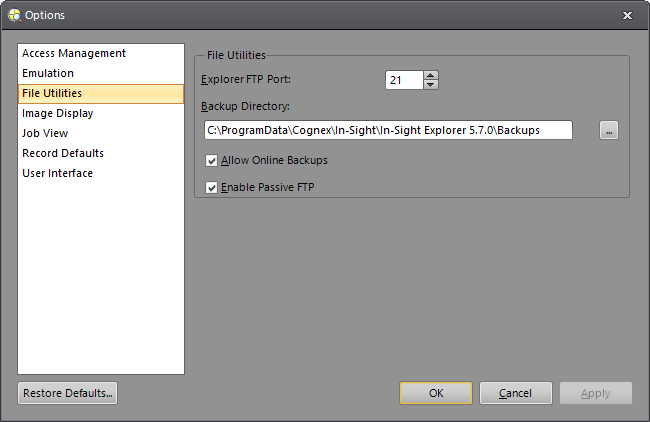Show the Record Defaults category
Viewport: 650px width, 422px height.
(63, 153)
